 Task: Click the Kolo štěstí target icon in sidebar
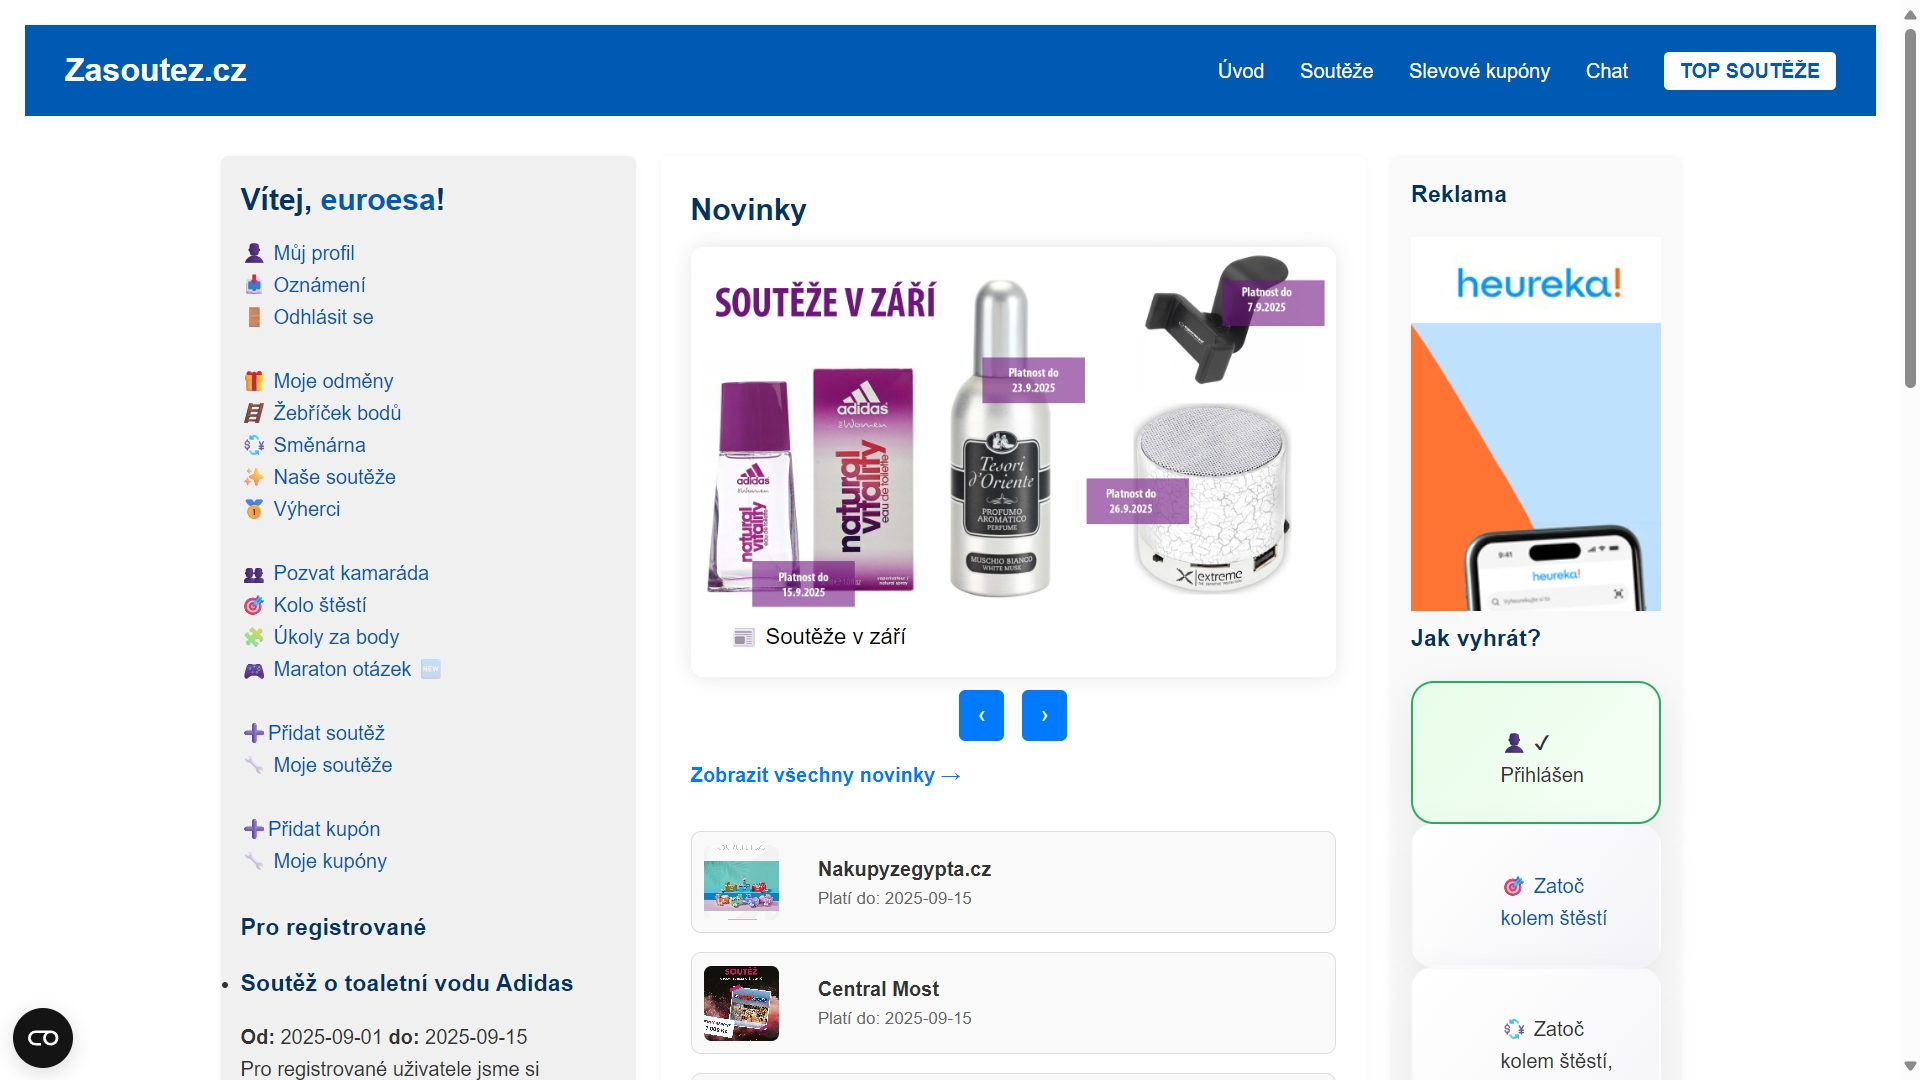click(x=254, y=606)
